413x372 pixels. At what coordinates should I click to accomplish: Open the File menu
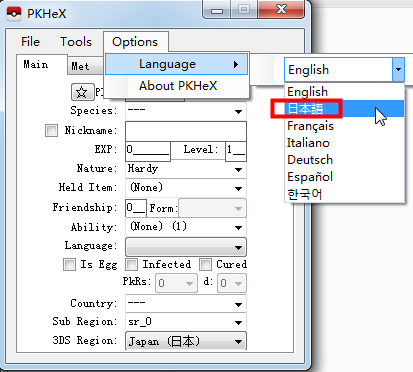pyautogui.click(x=30, y=42)
